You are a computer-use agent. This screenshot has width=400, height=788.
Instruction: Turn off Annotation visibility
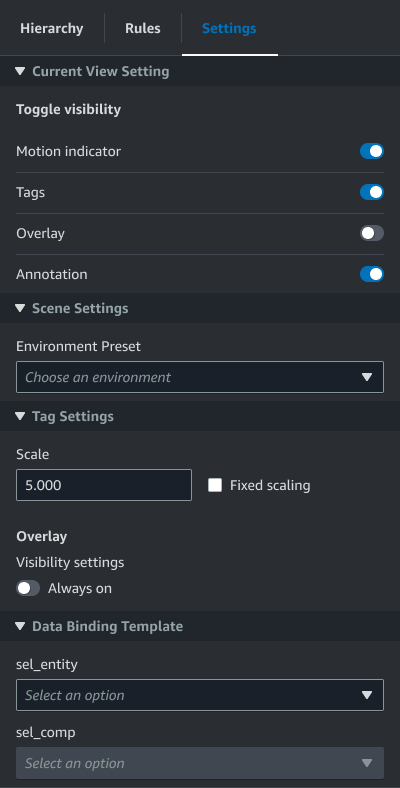[372, 274]
